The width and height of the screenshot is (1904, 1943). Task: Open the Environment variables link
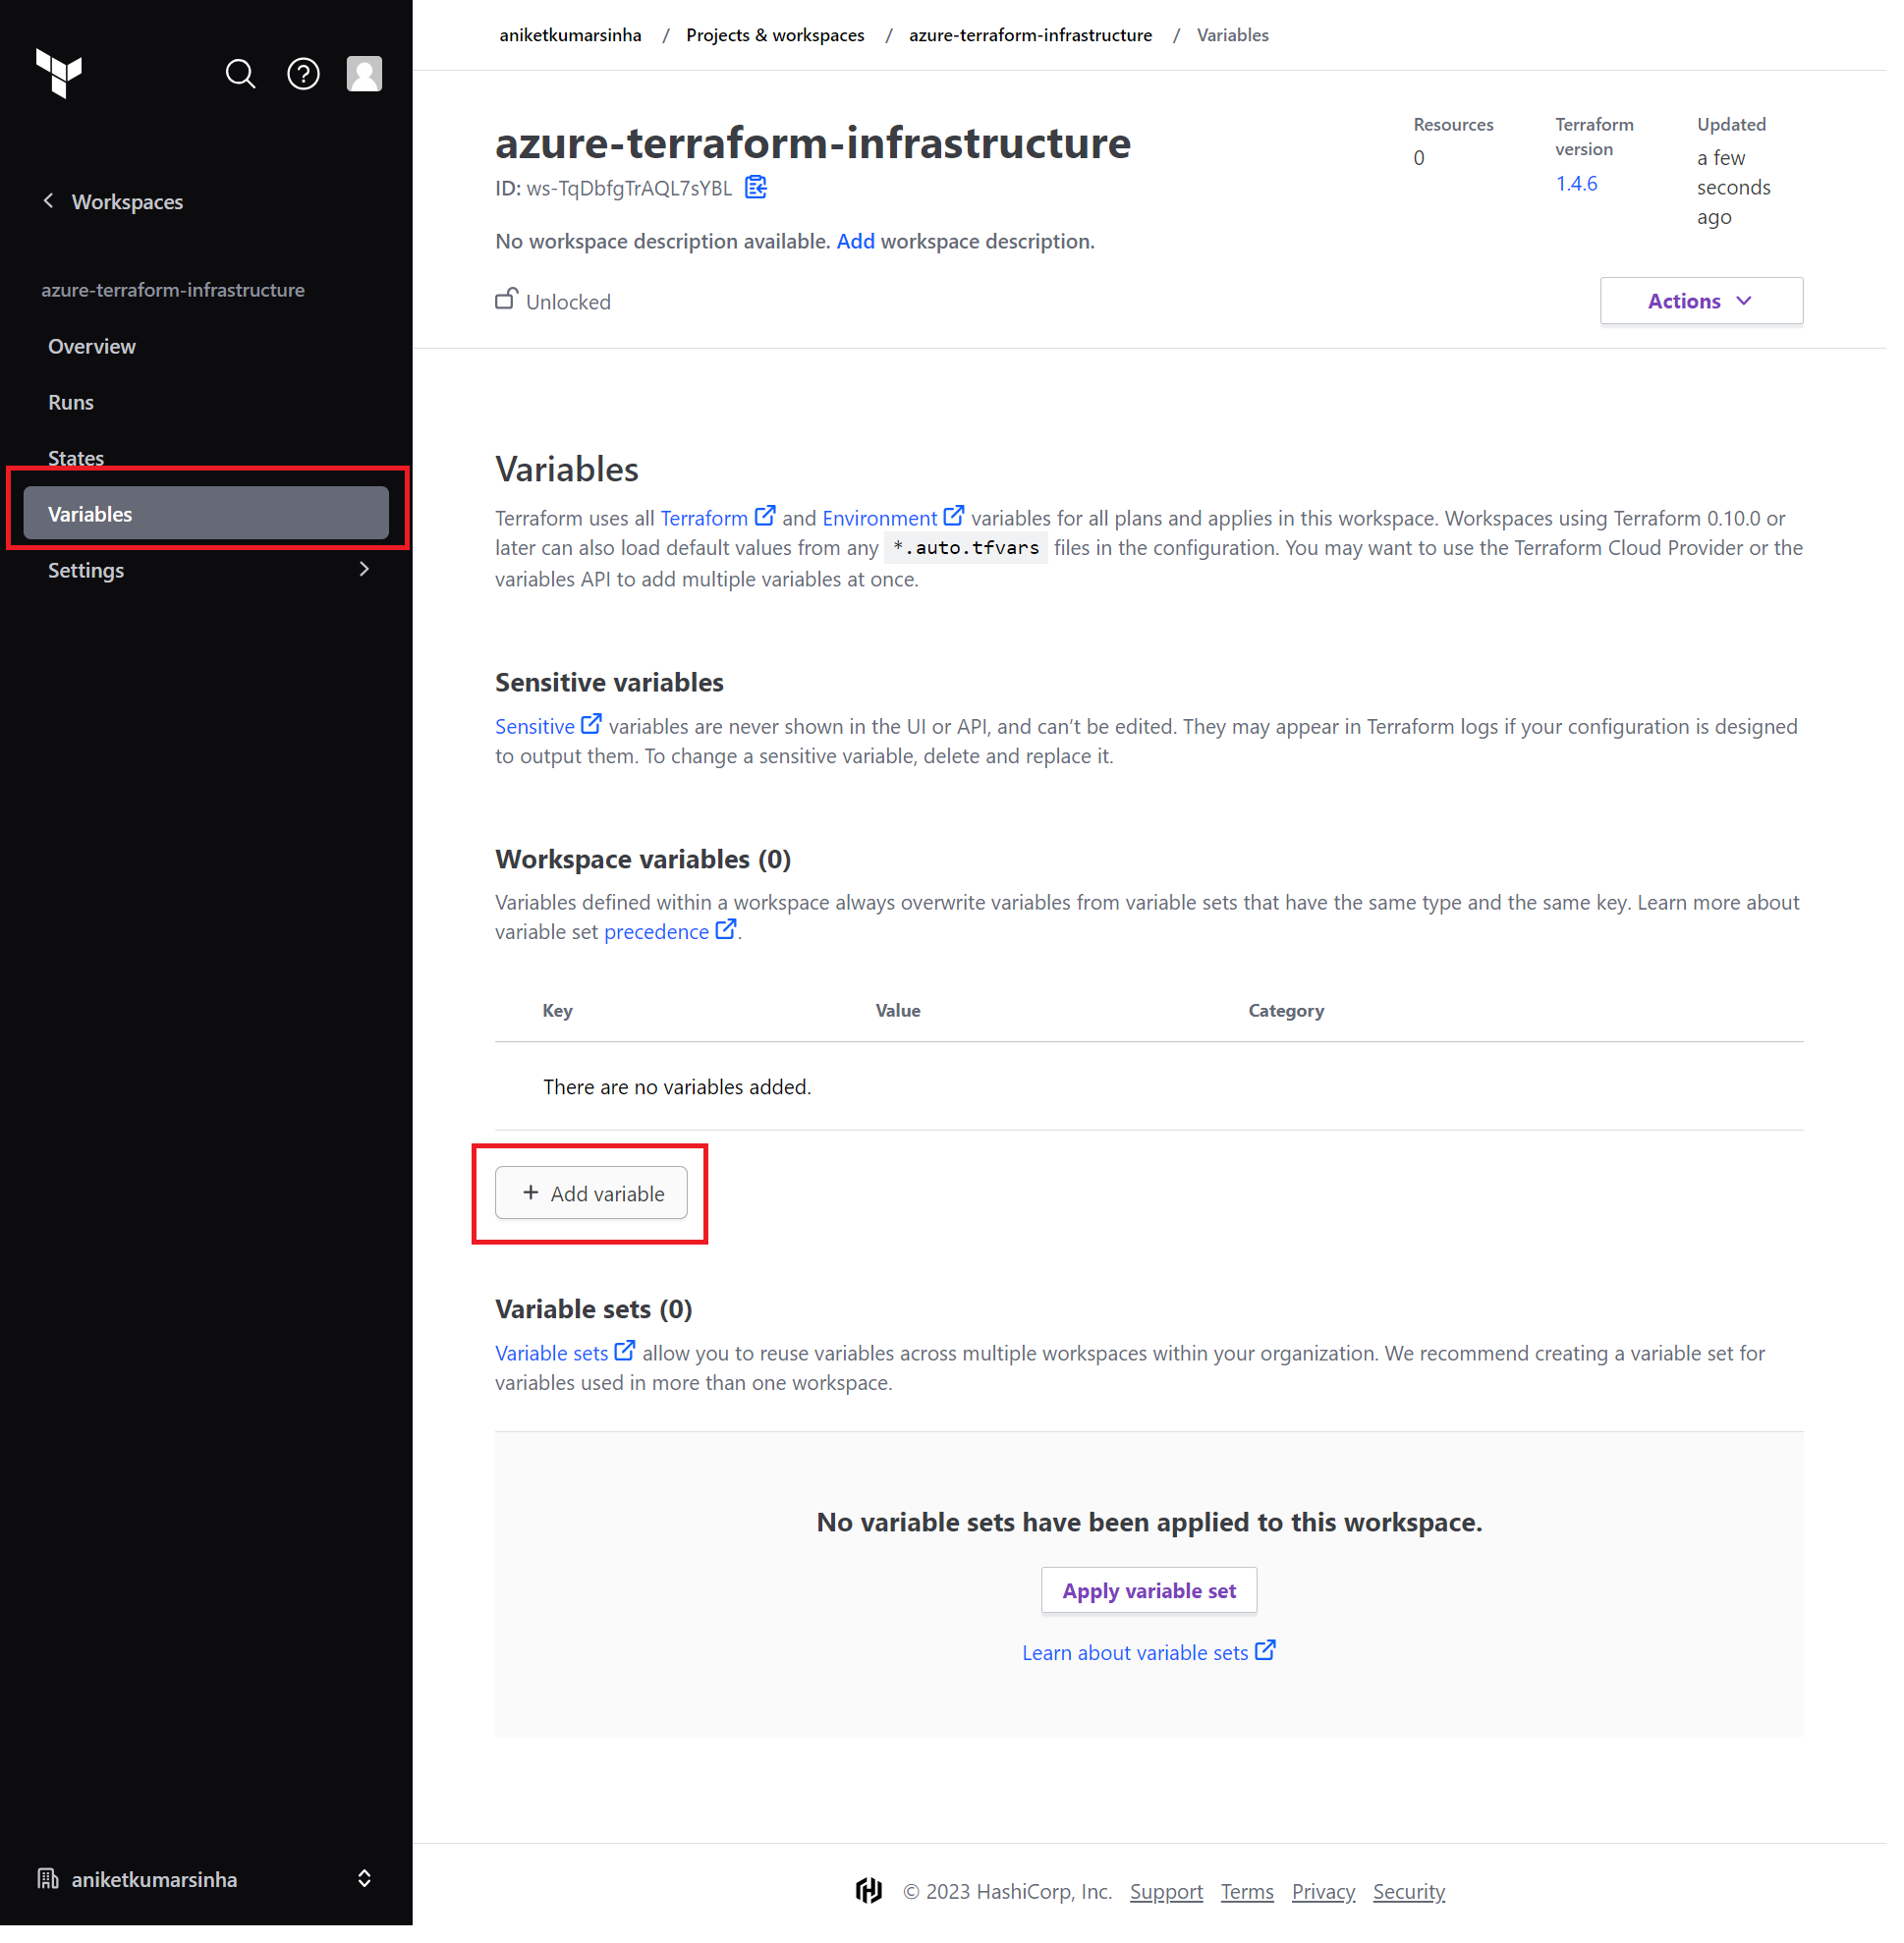(881, 518)
